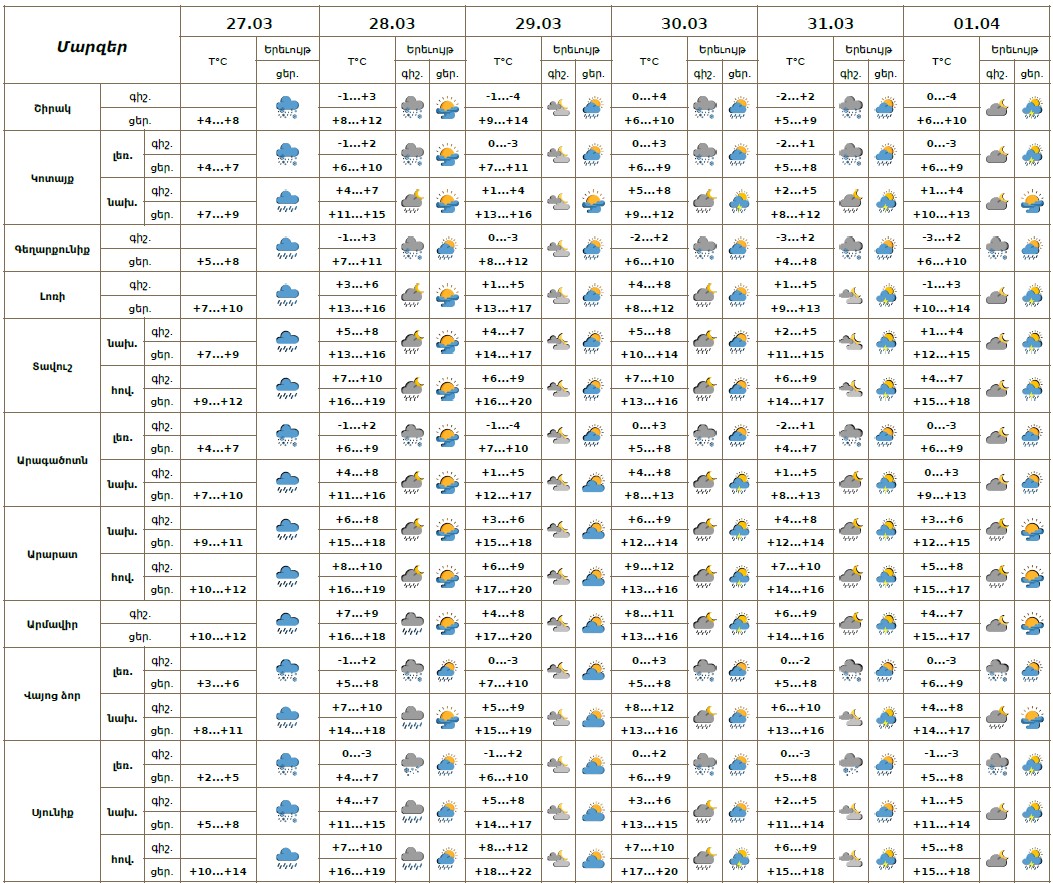Select Լոռի rain icon under 27.03

(287, 295)
